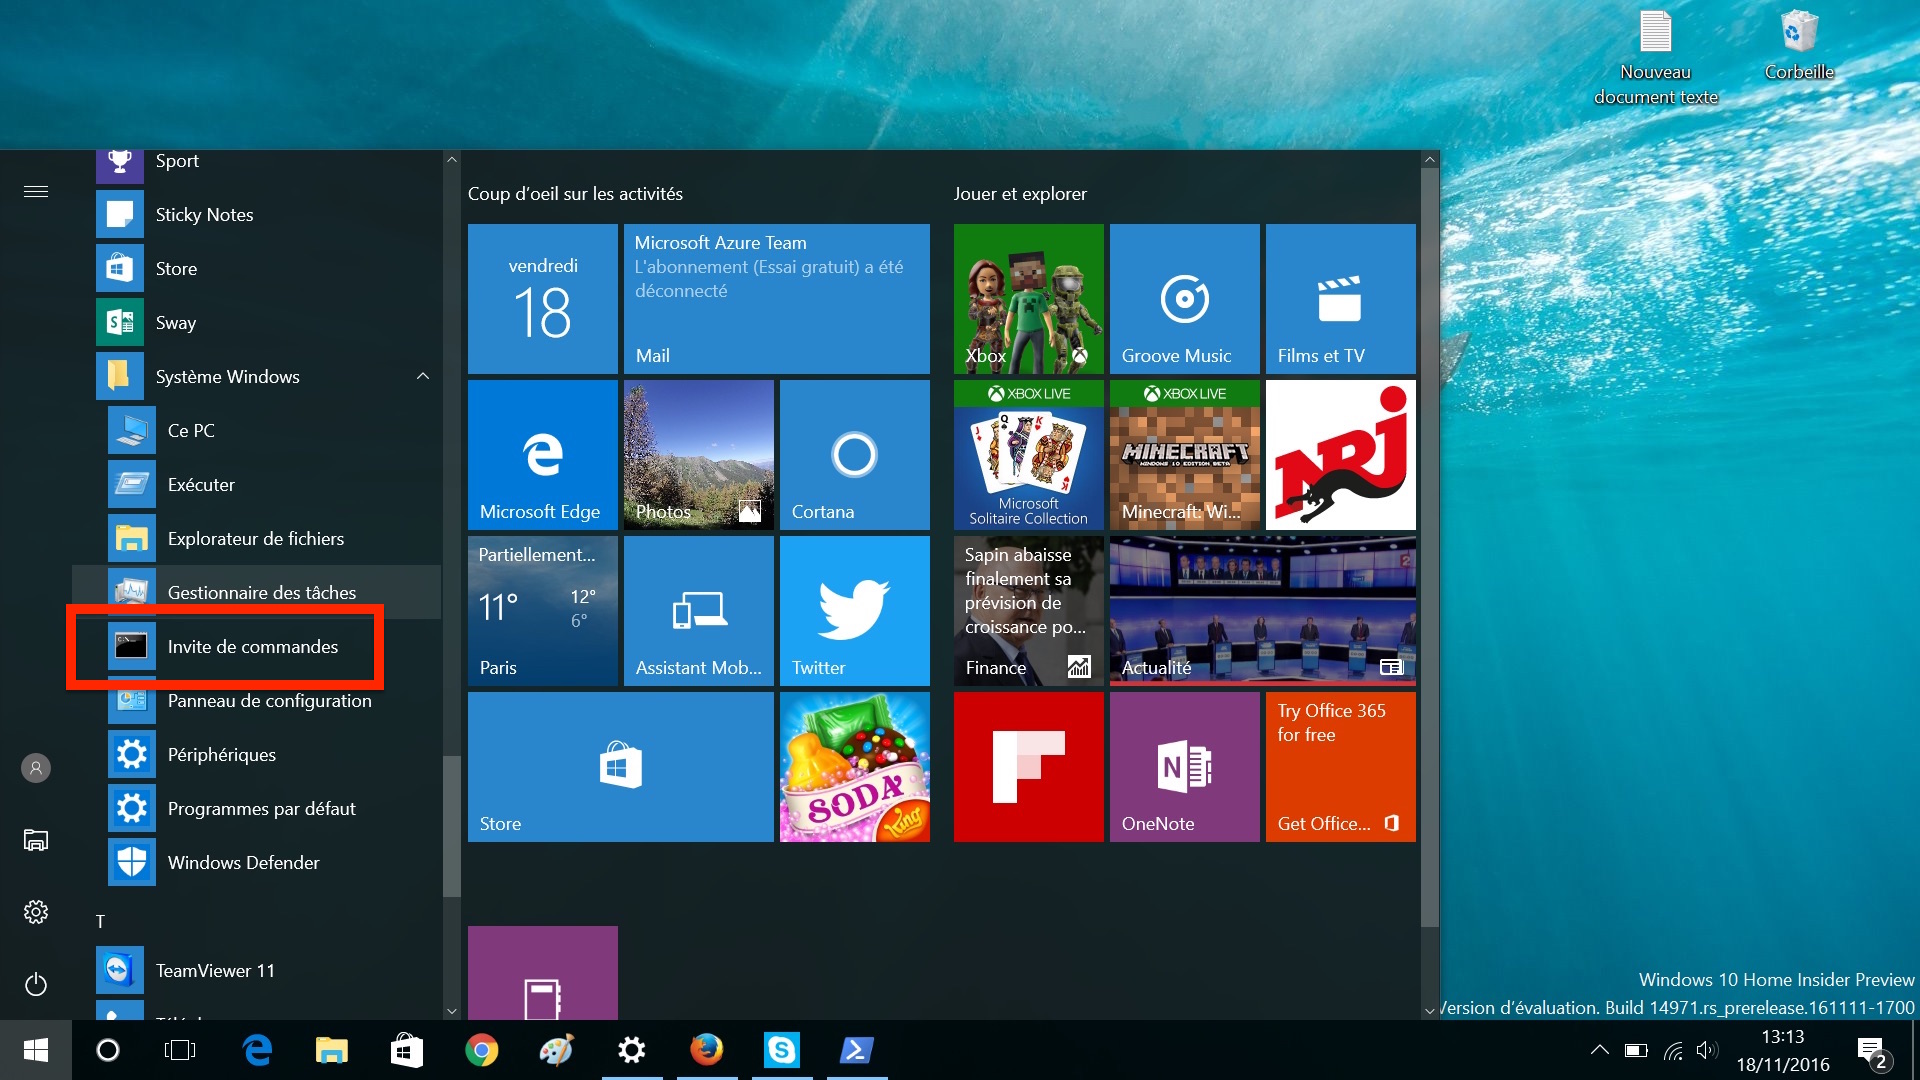This screenshot has height=1080, width=1920.
Task: Open the Photos tile thumbnail
Action: coord(698,454)
